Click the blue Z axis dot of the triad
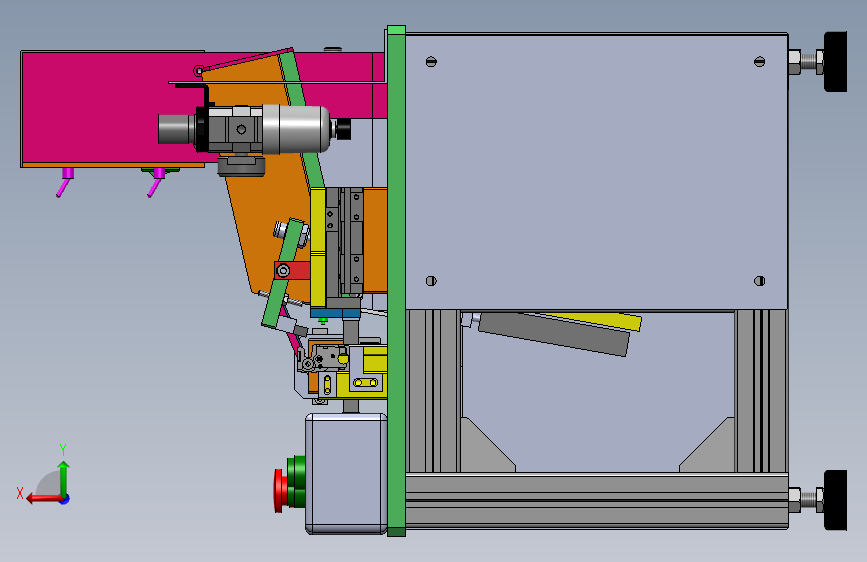 pyautogui.click(x=65, y=499)
